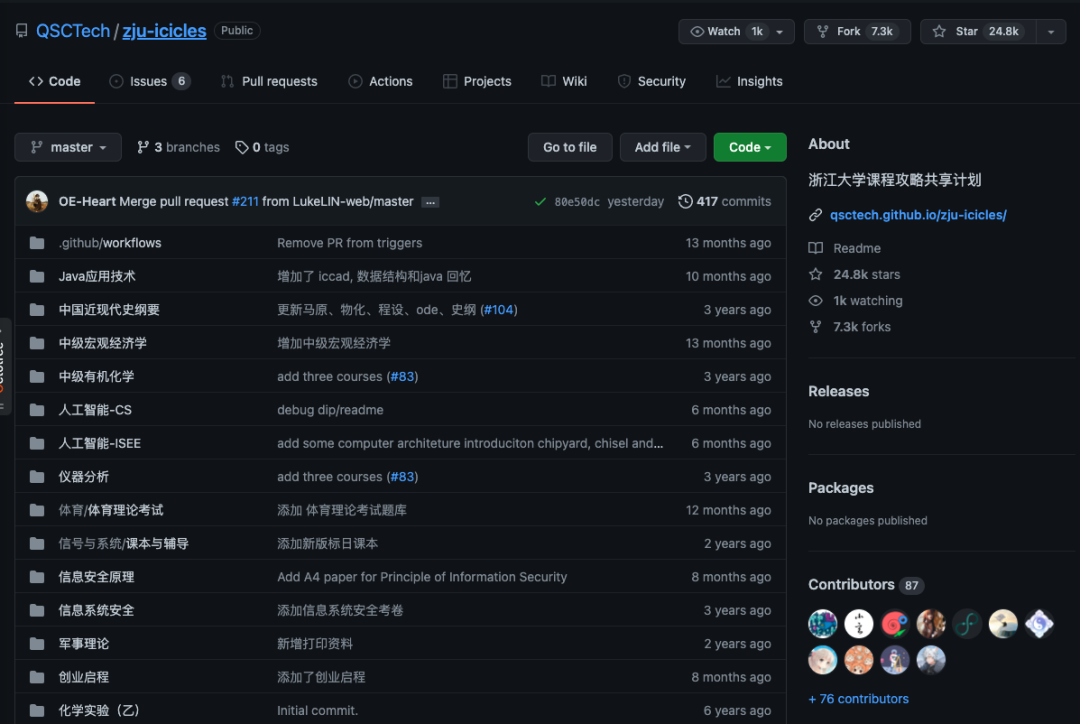This screenshot has height=724, width=1080.
Task: Click the Readme book icon in About
Action: point(816,248)
